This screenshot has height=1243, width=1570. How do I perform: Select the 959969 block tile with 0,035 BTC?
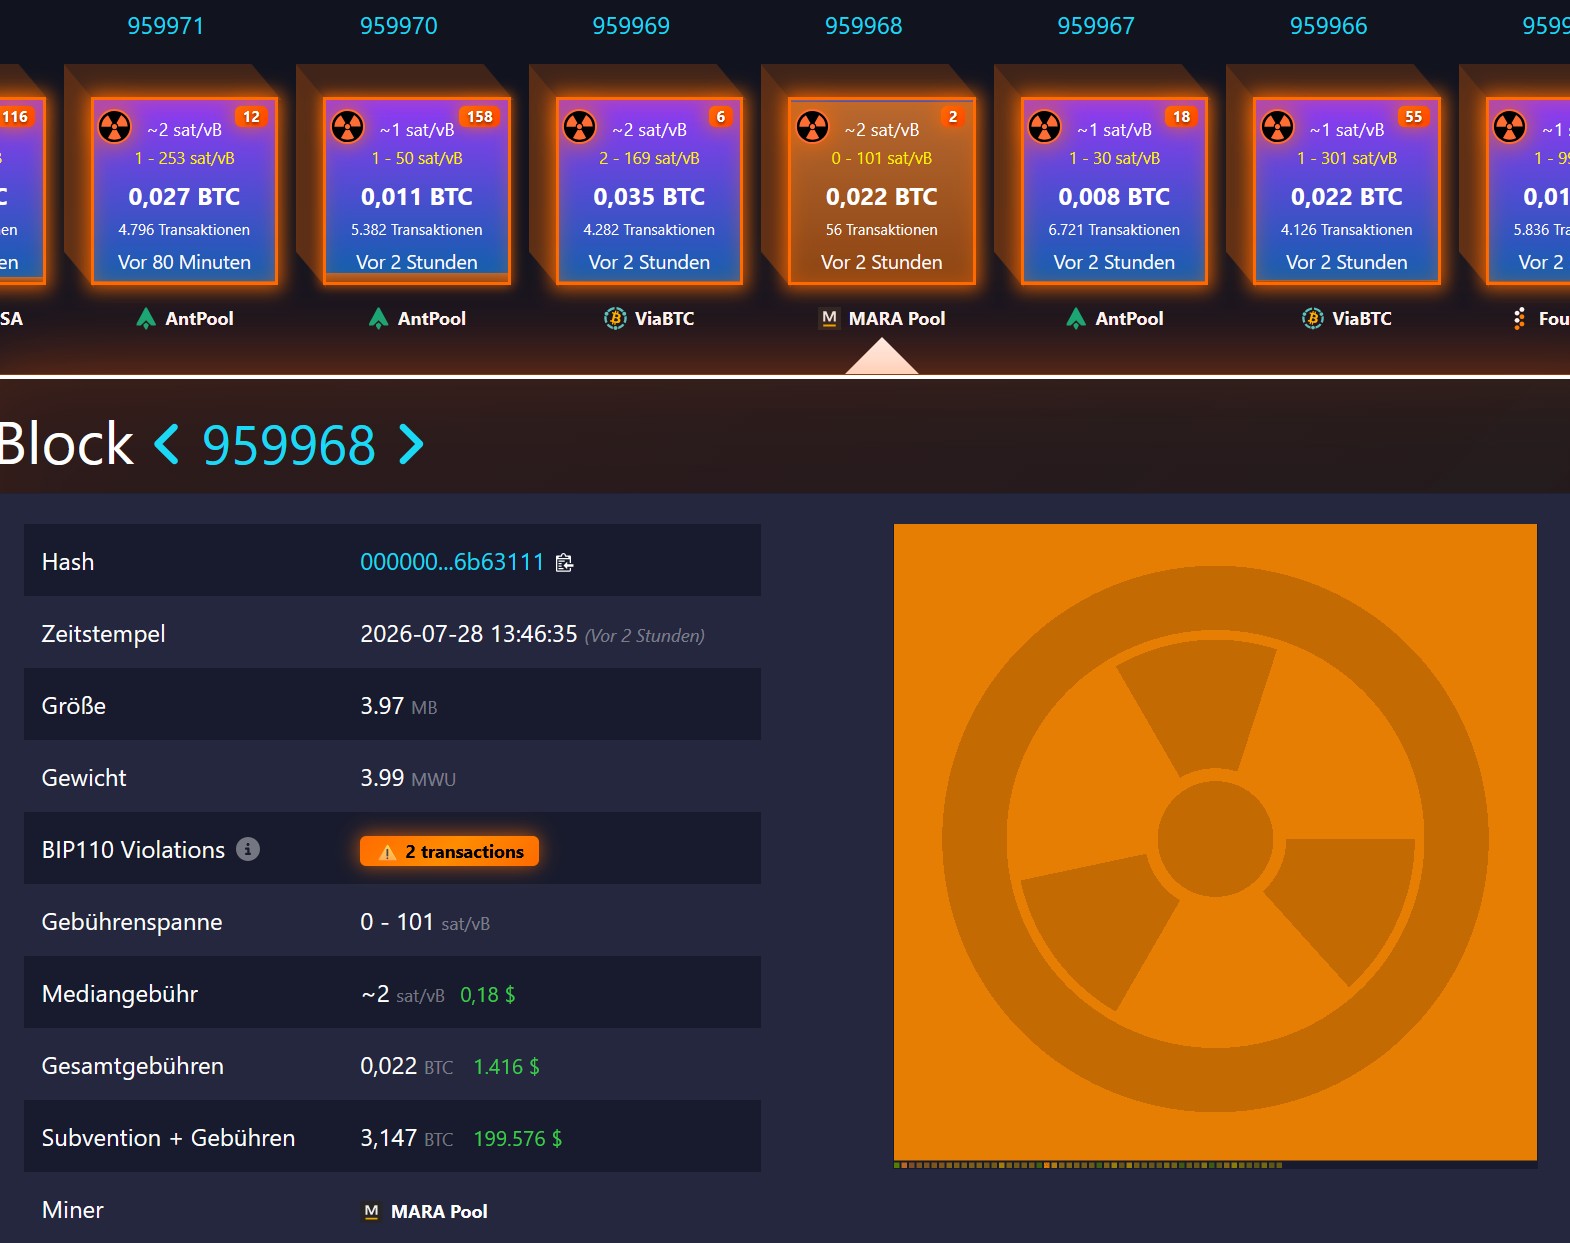(649, 191)
